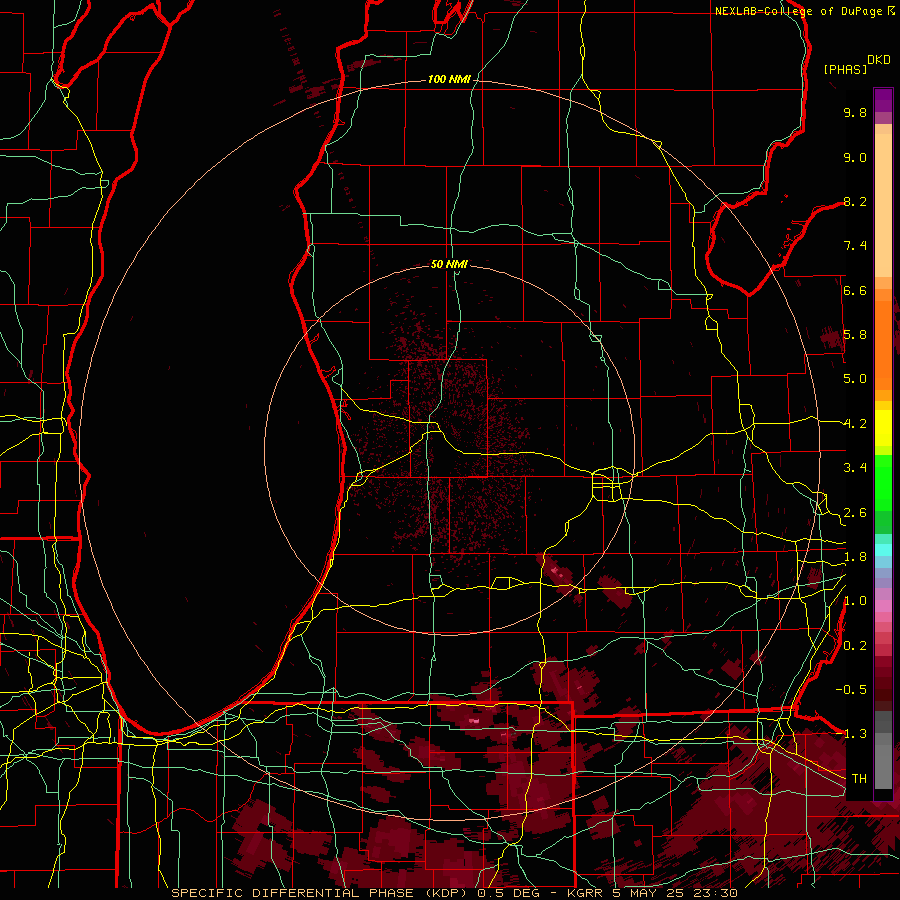Click the TH threshold label
The height and width of the screenshot is (900, 900).
[859, 779]
